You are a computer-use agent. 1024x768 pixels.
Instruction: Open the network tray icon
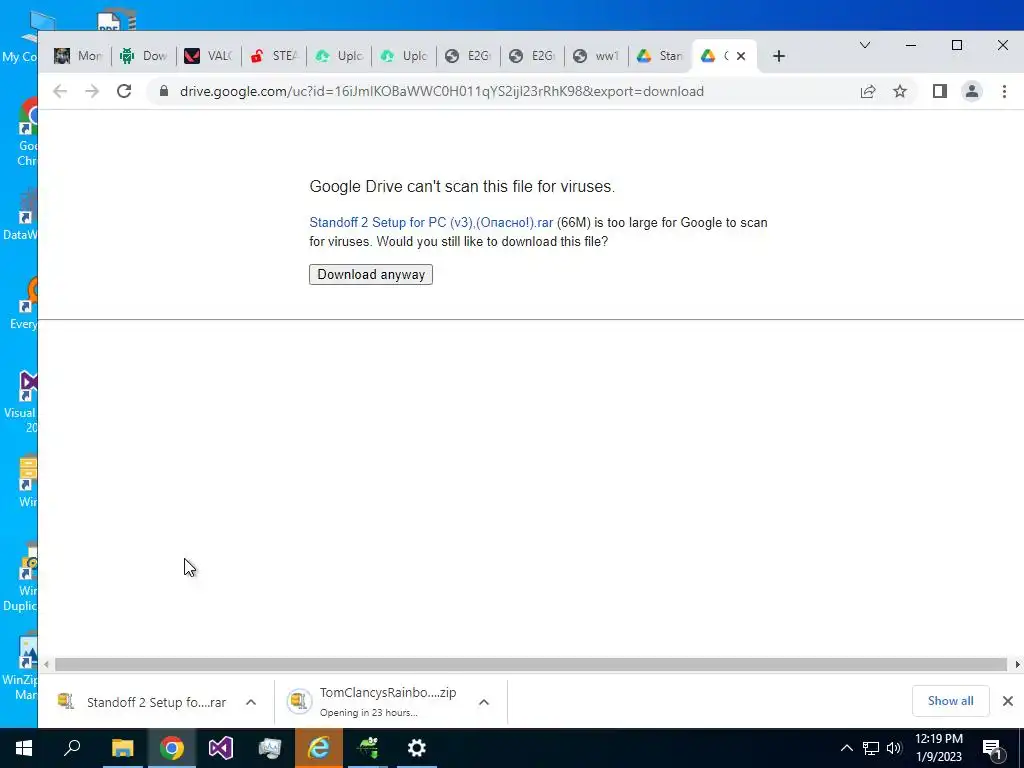871,748
